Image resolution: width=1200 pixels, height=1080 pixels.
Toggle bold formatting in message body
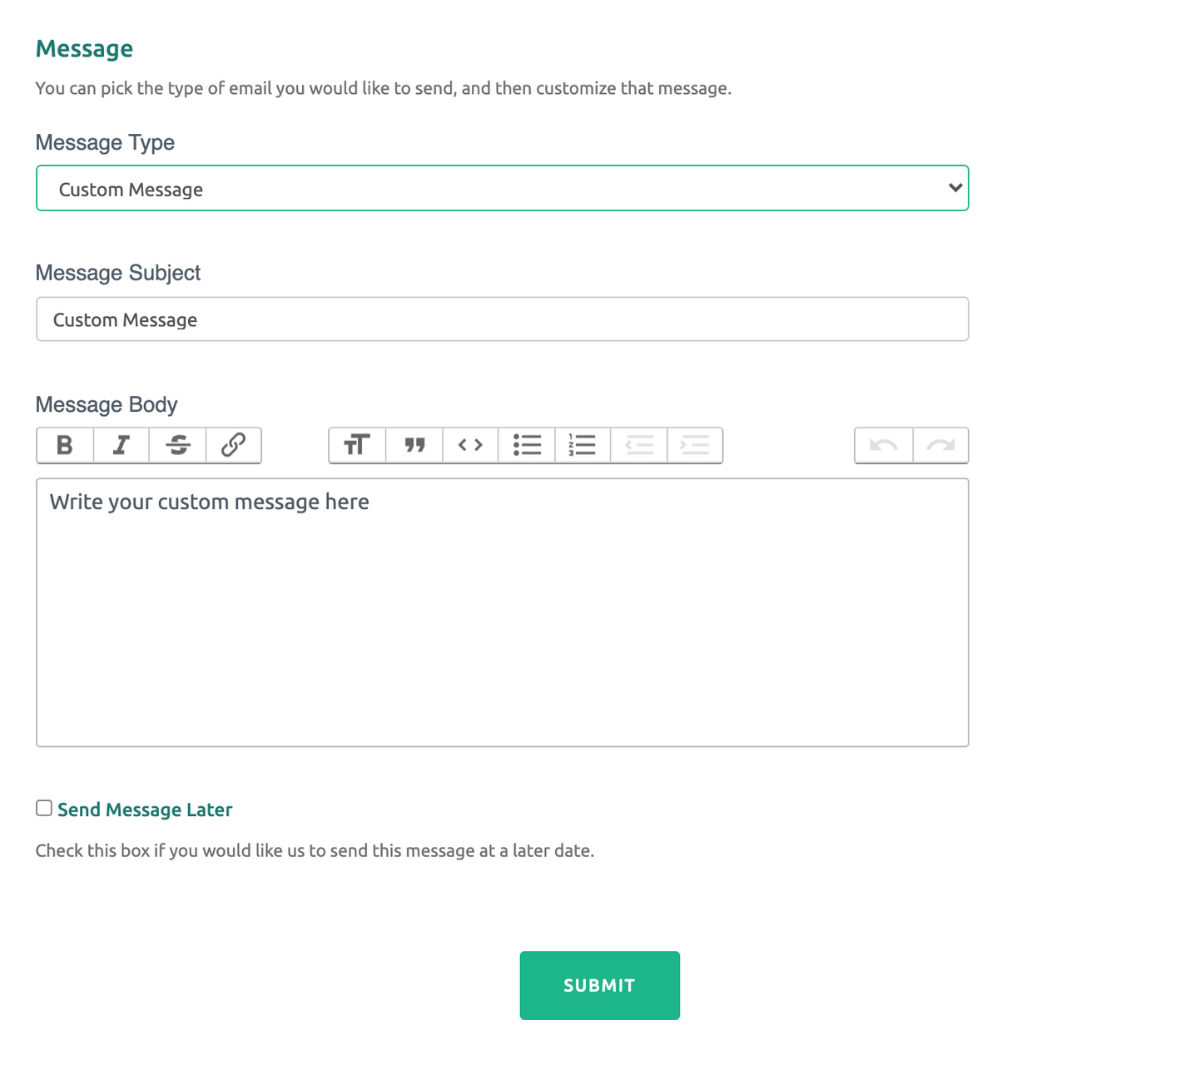pyautogui.click(x=65, y=445)
